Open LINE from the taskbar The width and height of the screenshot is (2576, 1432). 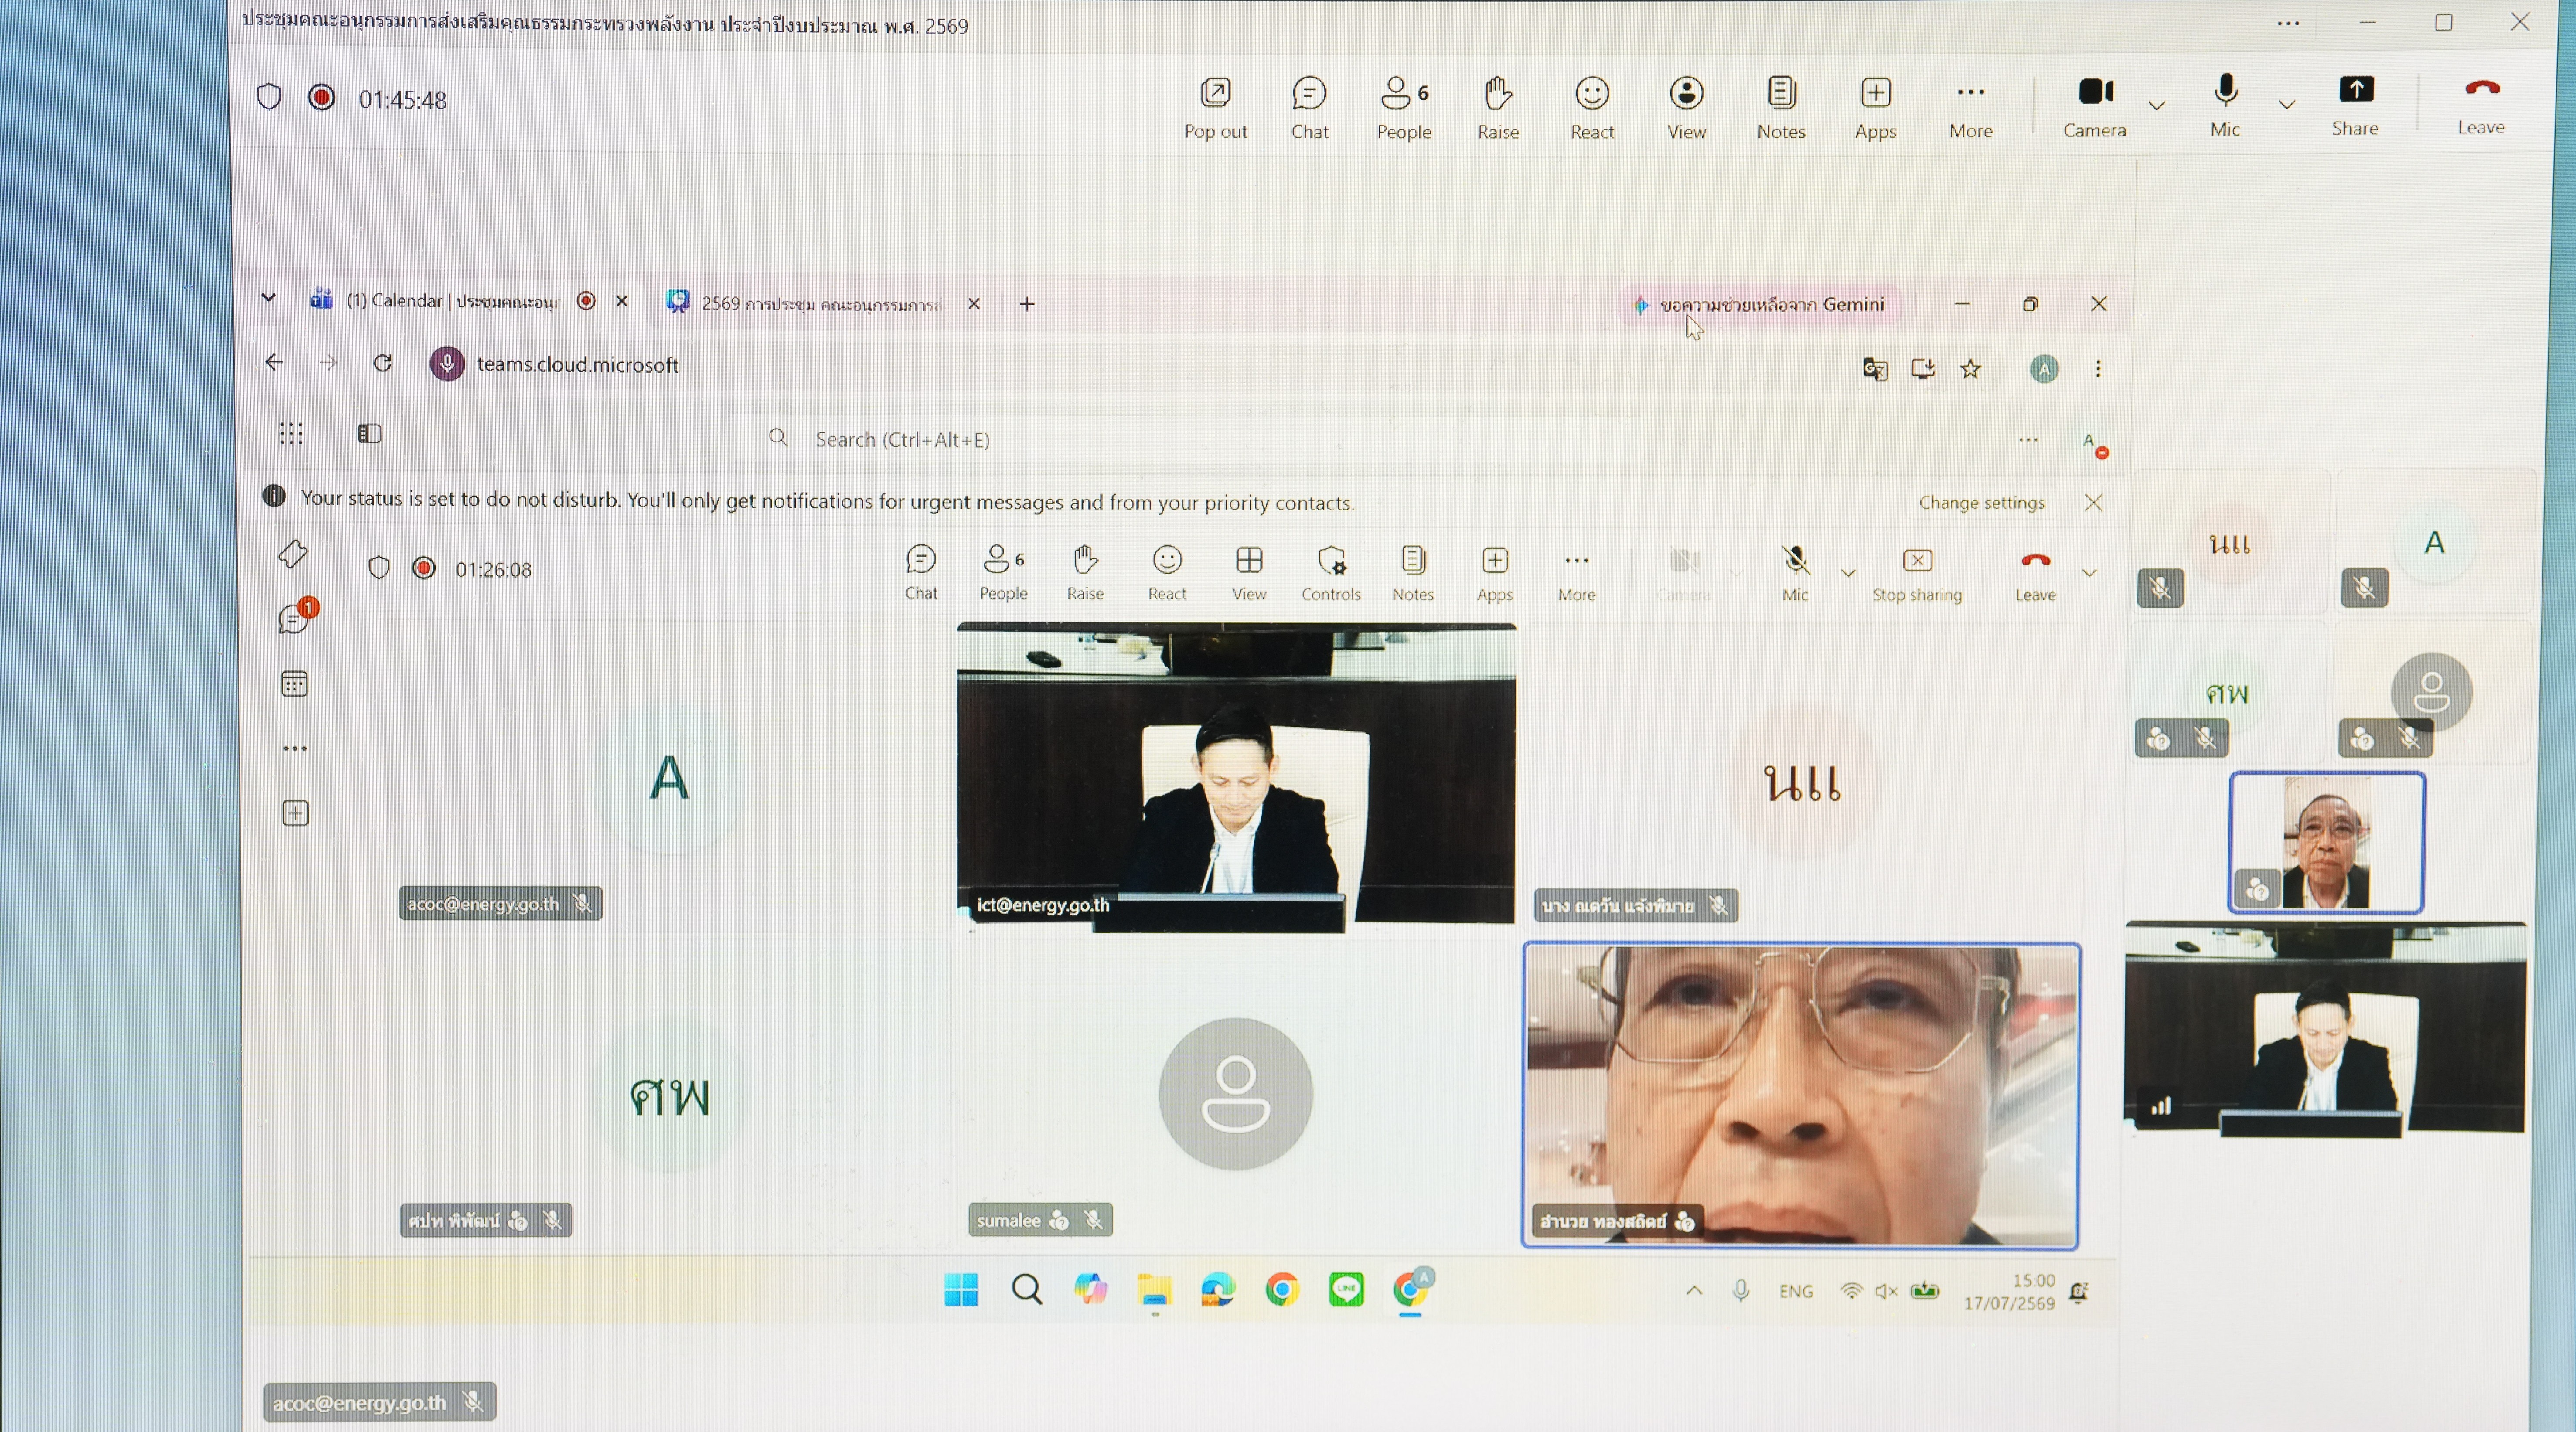[1346, 1290]
